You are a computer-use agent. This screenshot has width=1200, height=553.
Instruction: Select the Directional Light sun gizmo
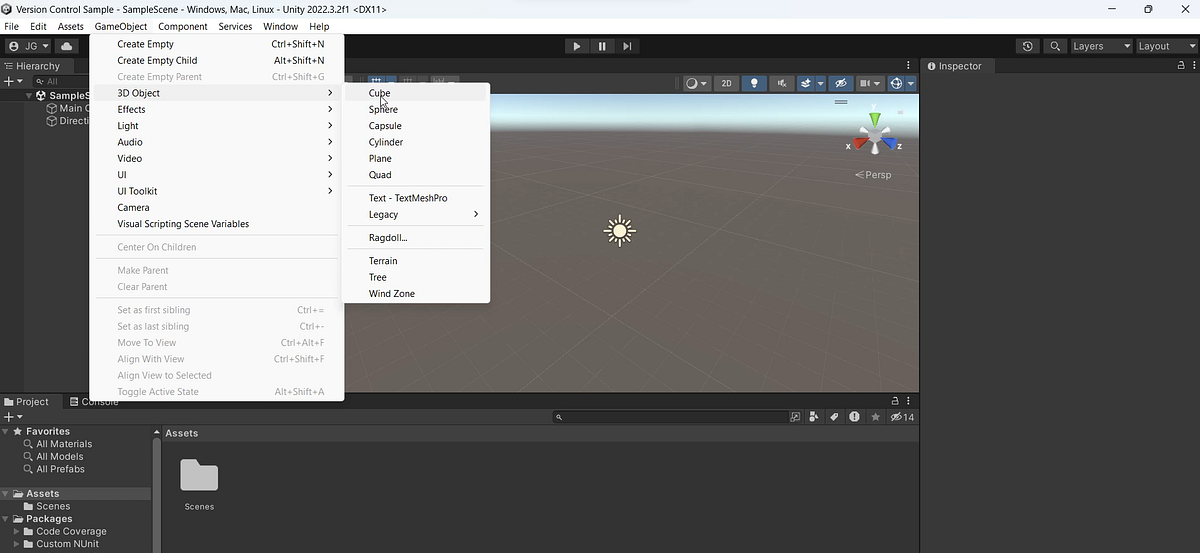[620, 231]
